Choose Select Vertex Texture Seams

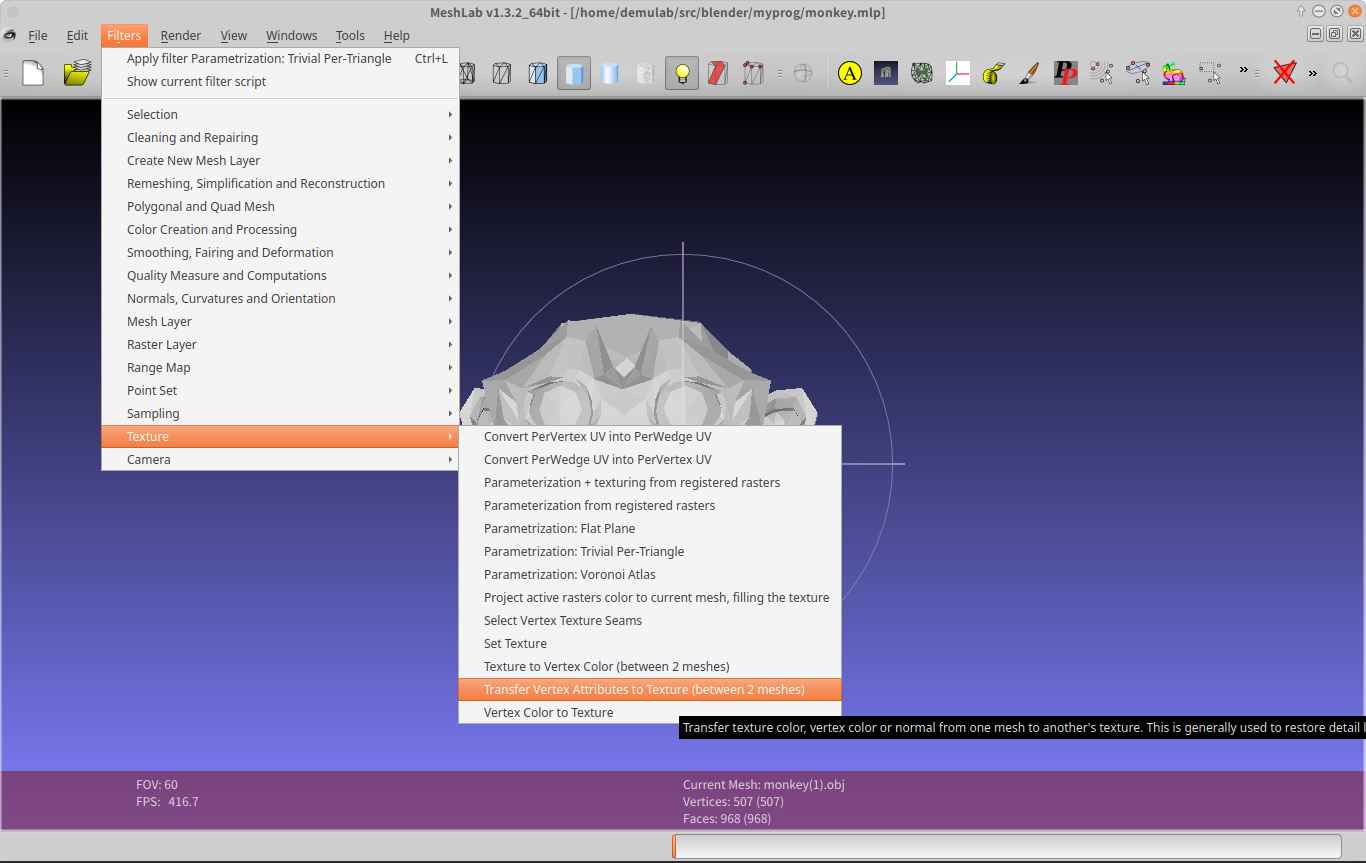pos(650,620)
